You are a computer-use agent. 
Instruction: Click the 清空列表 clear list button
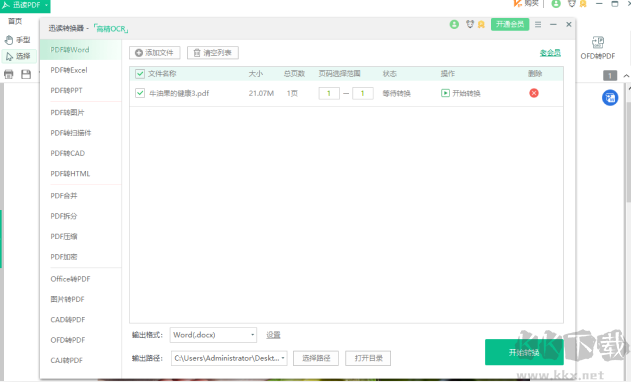213,53
